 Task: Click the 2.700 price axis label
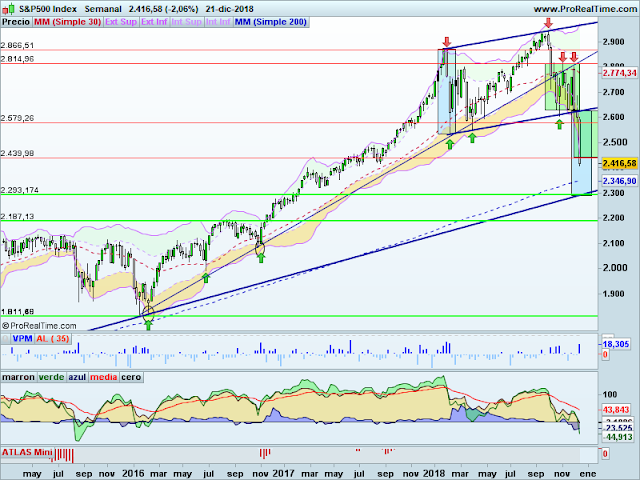(613, 92)
